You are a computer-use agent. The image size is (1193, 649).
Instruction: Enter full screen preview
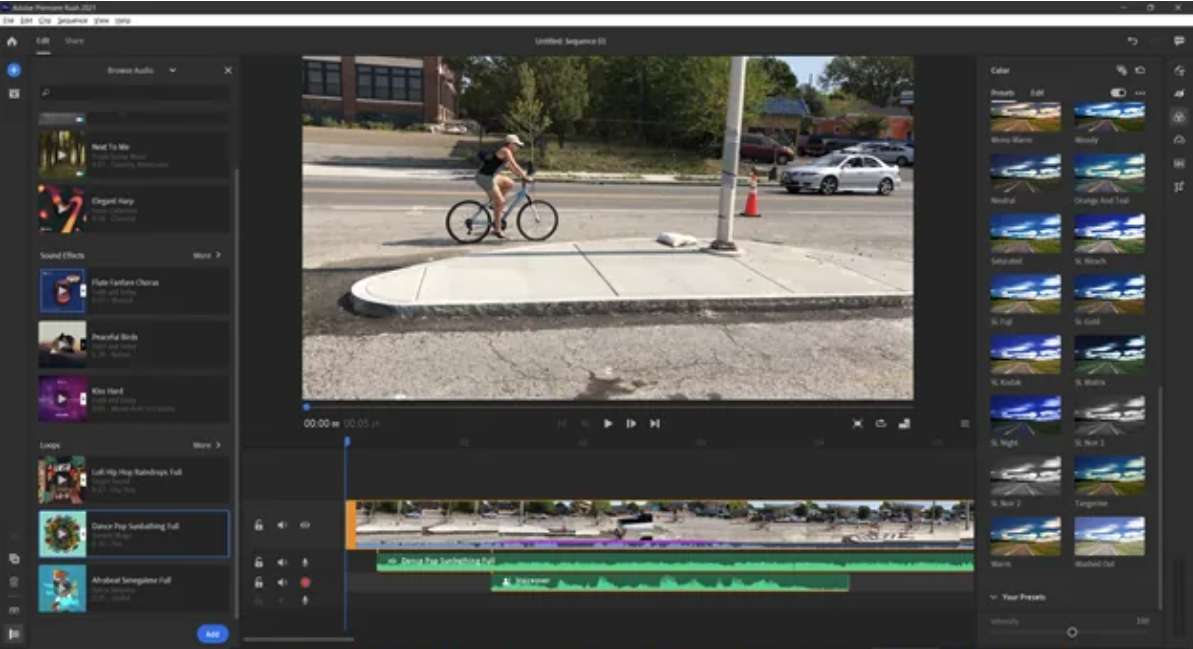[857, 424]
